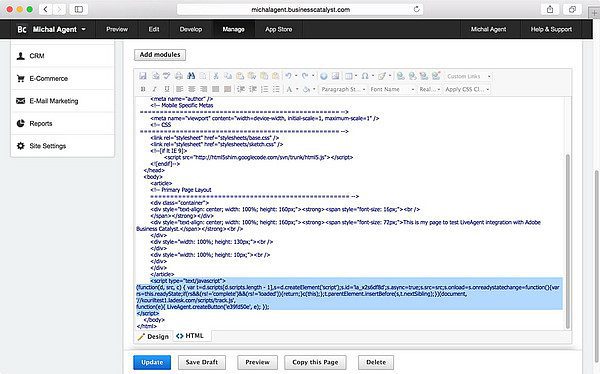Click the globe hyperlink manager icon
The height and width of the screenshot is (374, 600).
[324, 76]
